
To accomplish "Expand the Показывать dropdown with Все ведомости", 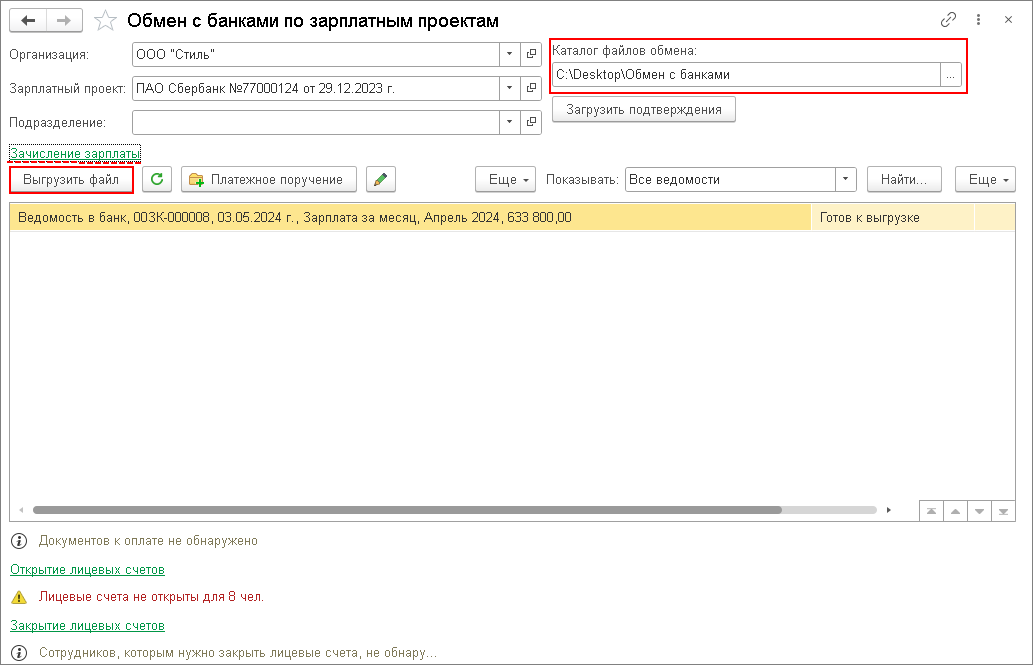I will pyautogui.click(x=845, y=179).
